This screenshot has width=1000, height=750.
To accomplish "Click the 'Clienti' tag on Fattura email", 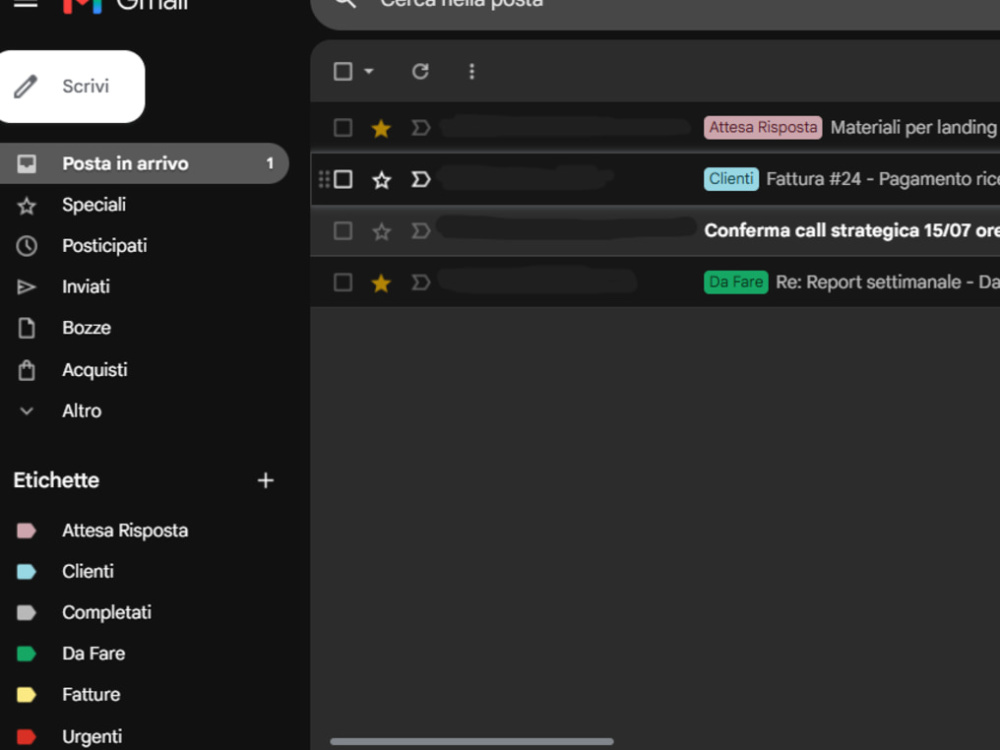I will pyautogui.click(x=731, y=179).
